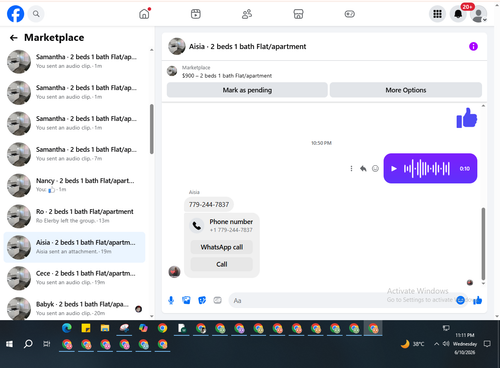Open the Facebook search magnifier

36,14
